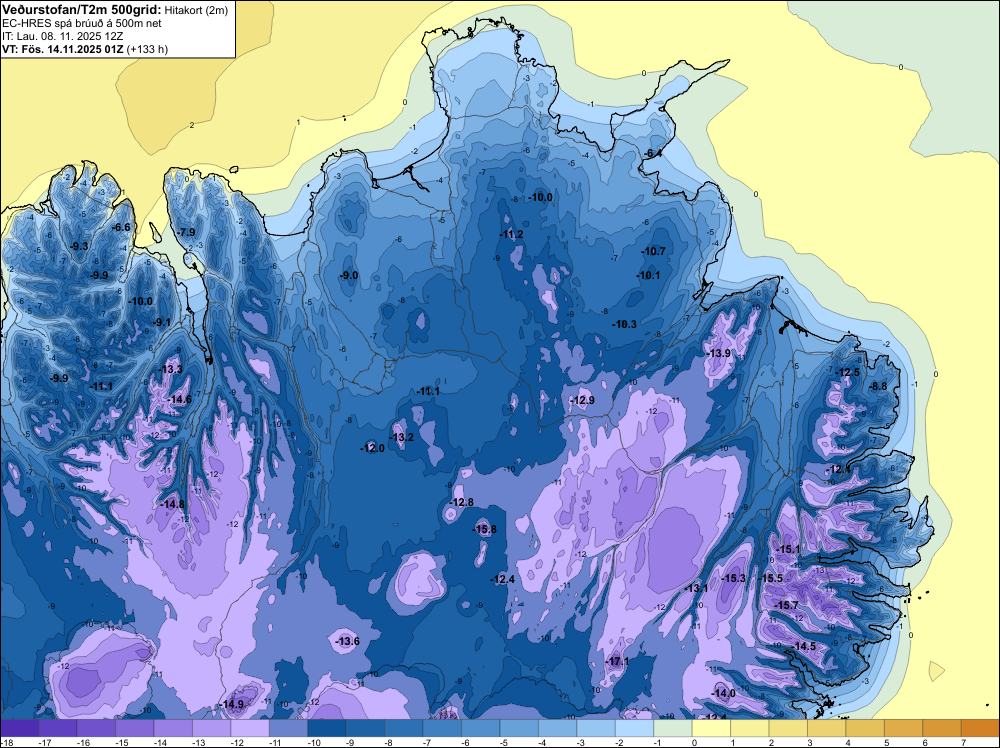Click the initialization time "IT: Lau. 08. 11. 2025 12Z"
This screenshot has height=748, width=1000.
coord(62,36)
